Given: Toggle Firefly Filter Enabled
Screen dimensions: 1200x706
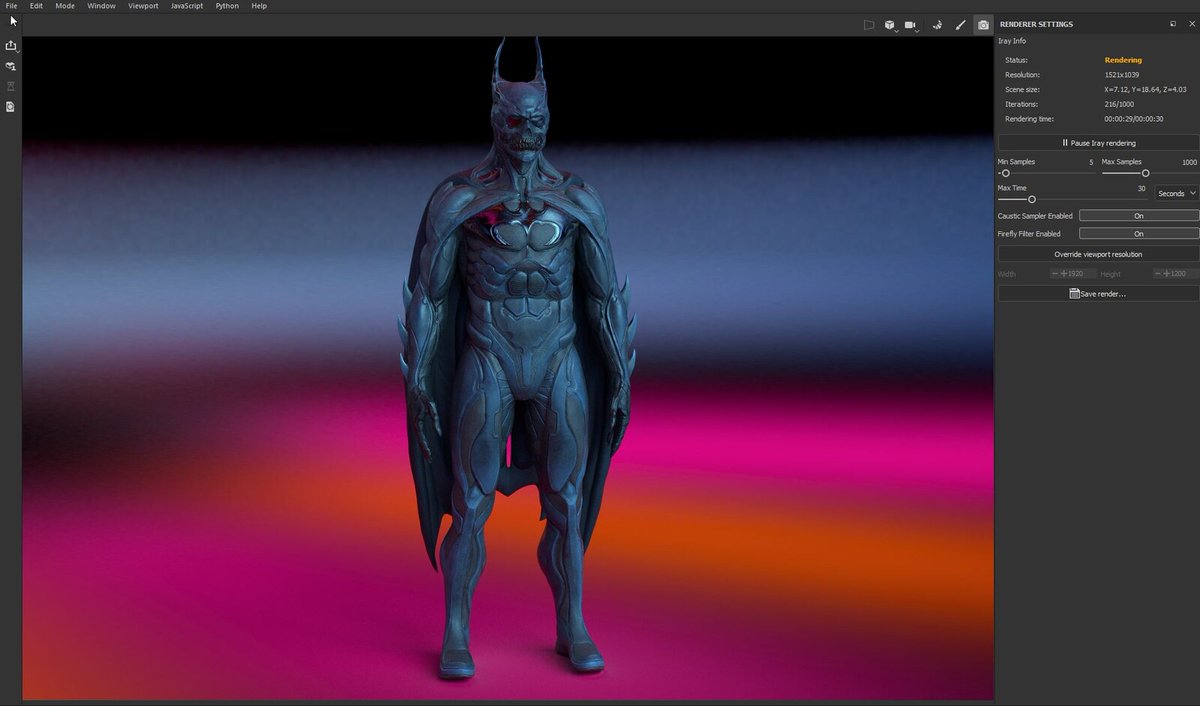Looking at the screenshot, I should (1139, 234).
